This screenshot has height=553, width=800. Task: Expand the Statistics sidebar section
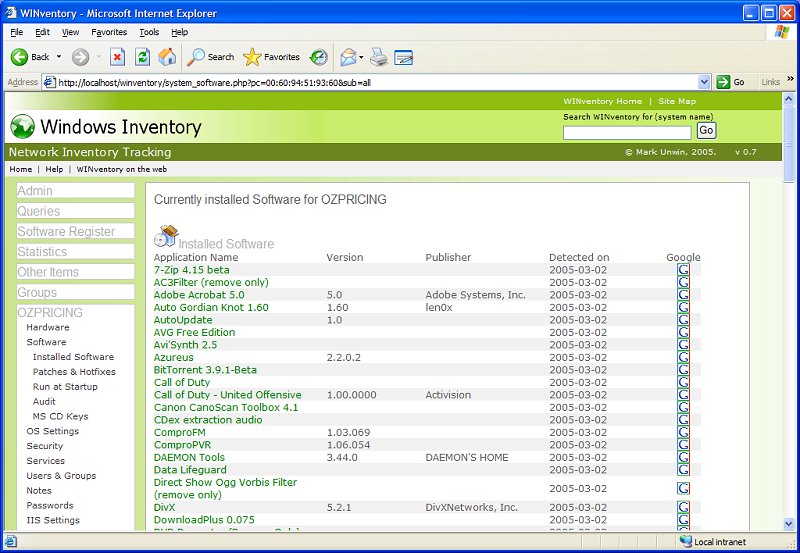42,252
